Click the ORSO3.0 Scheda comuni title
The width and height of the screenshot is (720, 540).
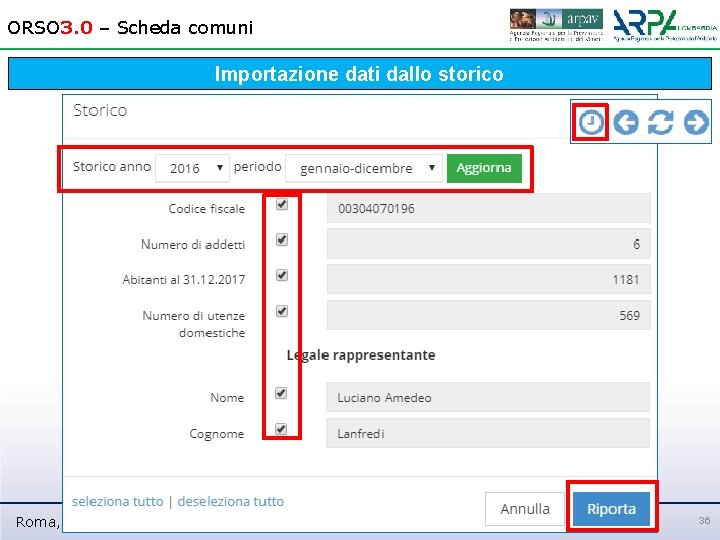click(x=130, y=28)
